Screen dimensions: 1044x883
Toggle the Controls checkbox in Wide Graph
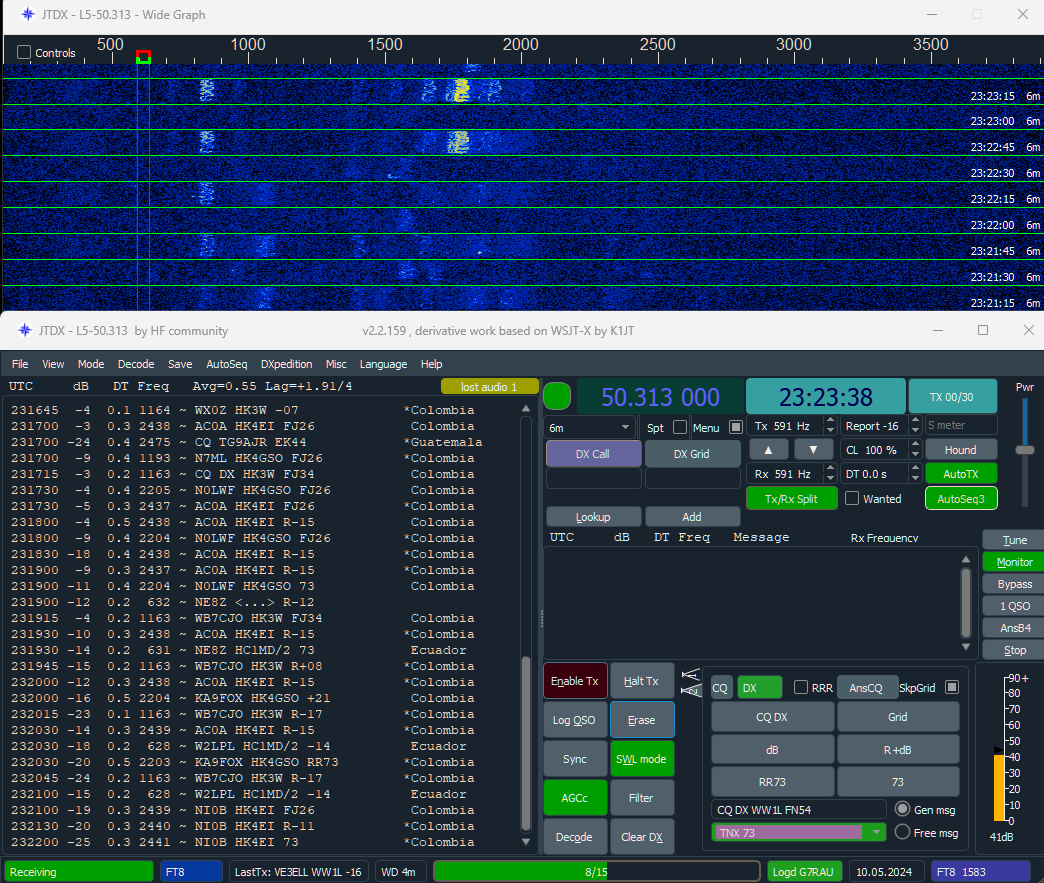24,52
